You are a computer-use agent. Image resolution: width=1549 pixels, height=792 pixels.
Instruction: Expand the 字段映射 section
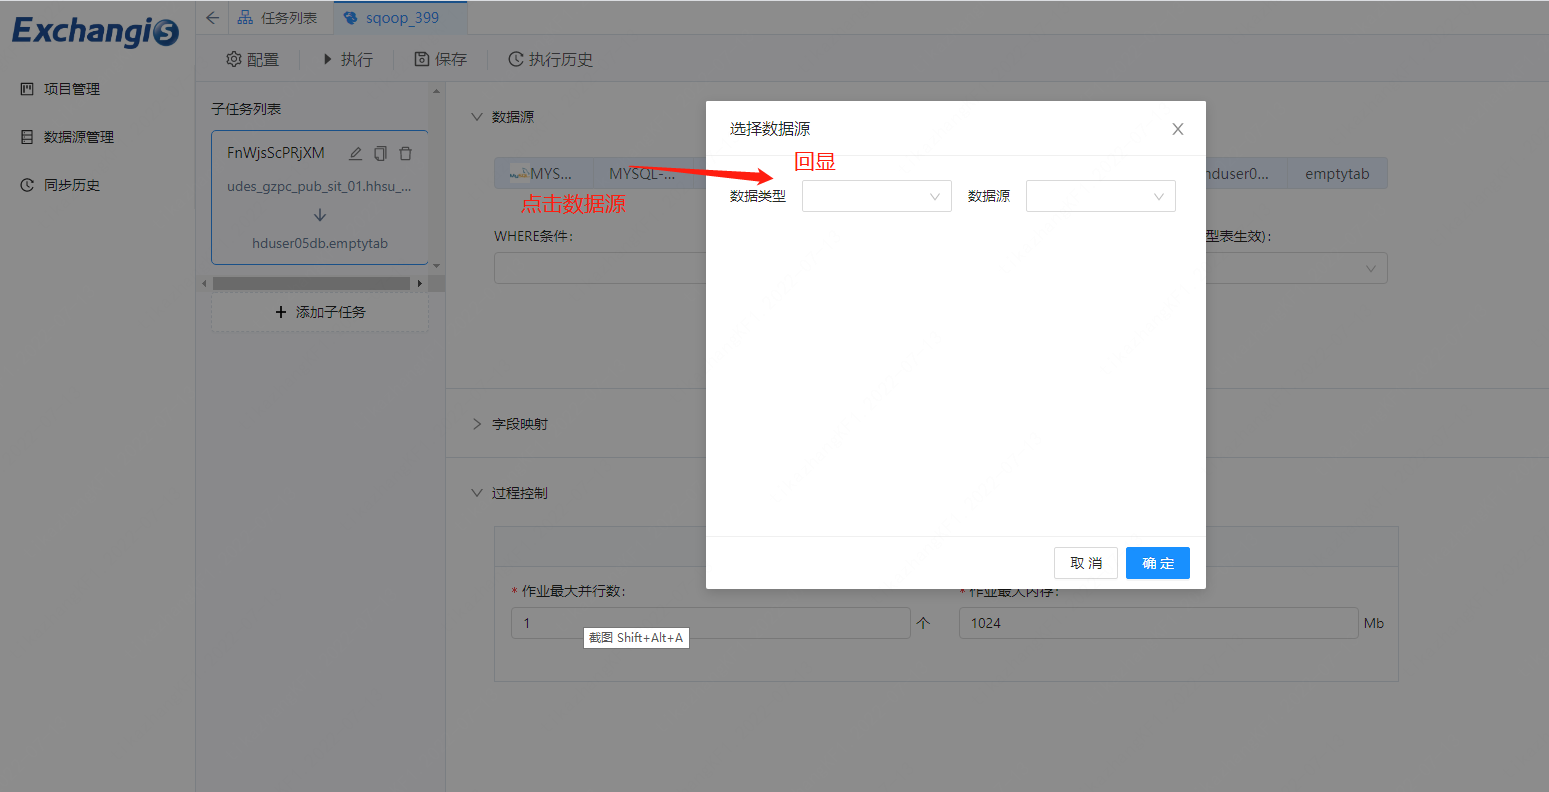coord(522,423)
